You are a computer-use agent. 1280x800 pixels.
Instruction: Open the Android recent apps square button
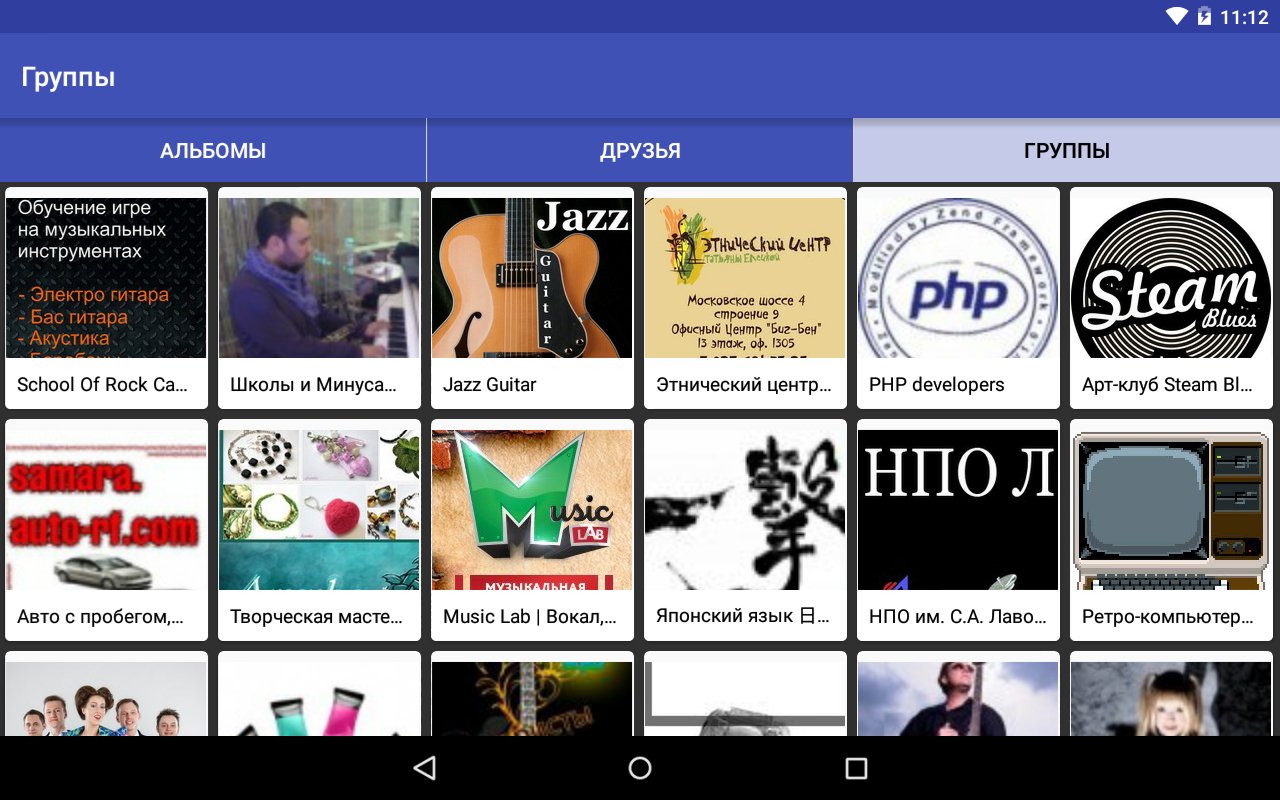click(x=855, y=768)
